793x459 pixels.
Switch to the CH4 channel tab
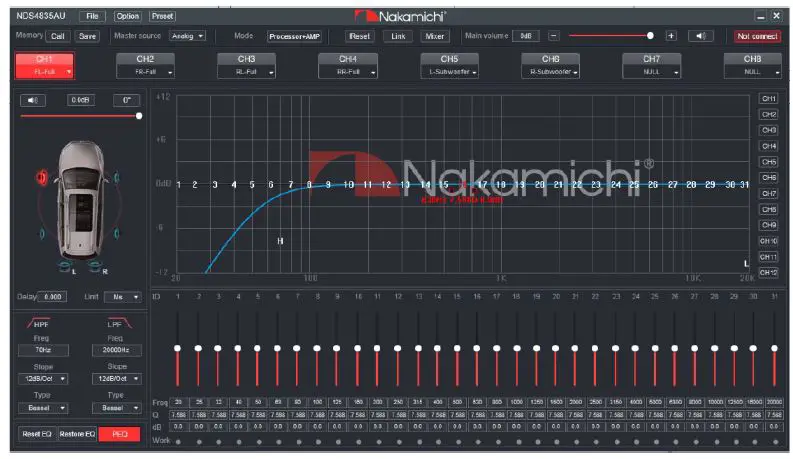348,59
